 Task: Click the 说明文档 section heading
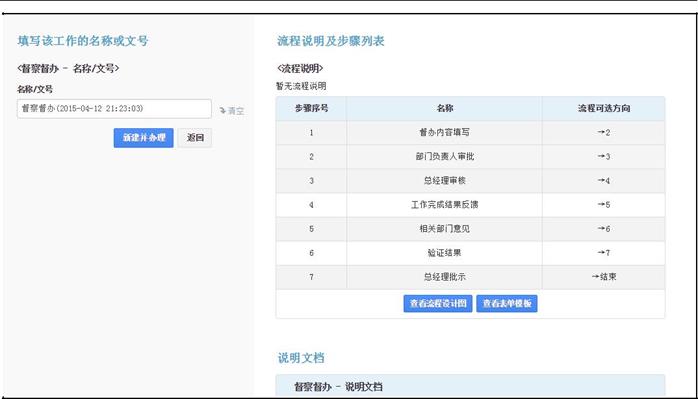pyautogui.click(x=301, y=358)
